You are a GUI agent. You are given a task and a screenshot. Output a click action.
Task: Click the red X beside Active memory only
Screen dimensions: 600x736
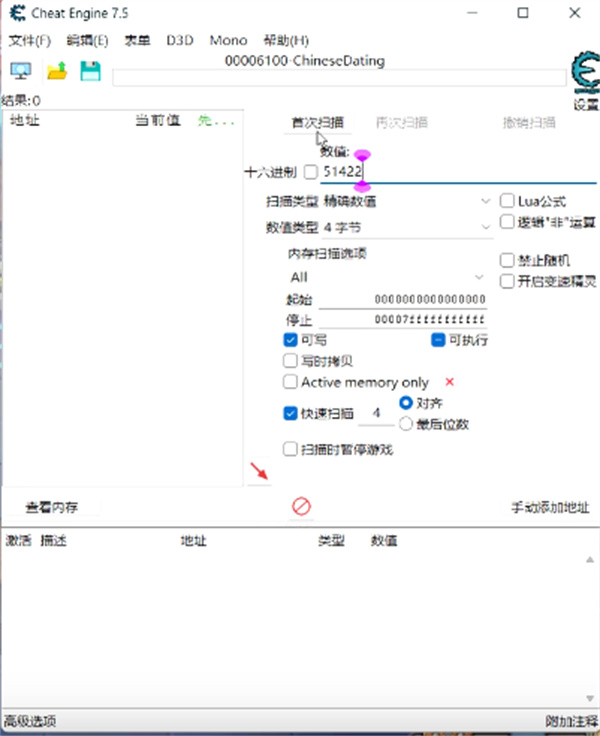tap(450, 382)
